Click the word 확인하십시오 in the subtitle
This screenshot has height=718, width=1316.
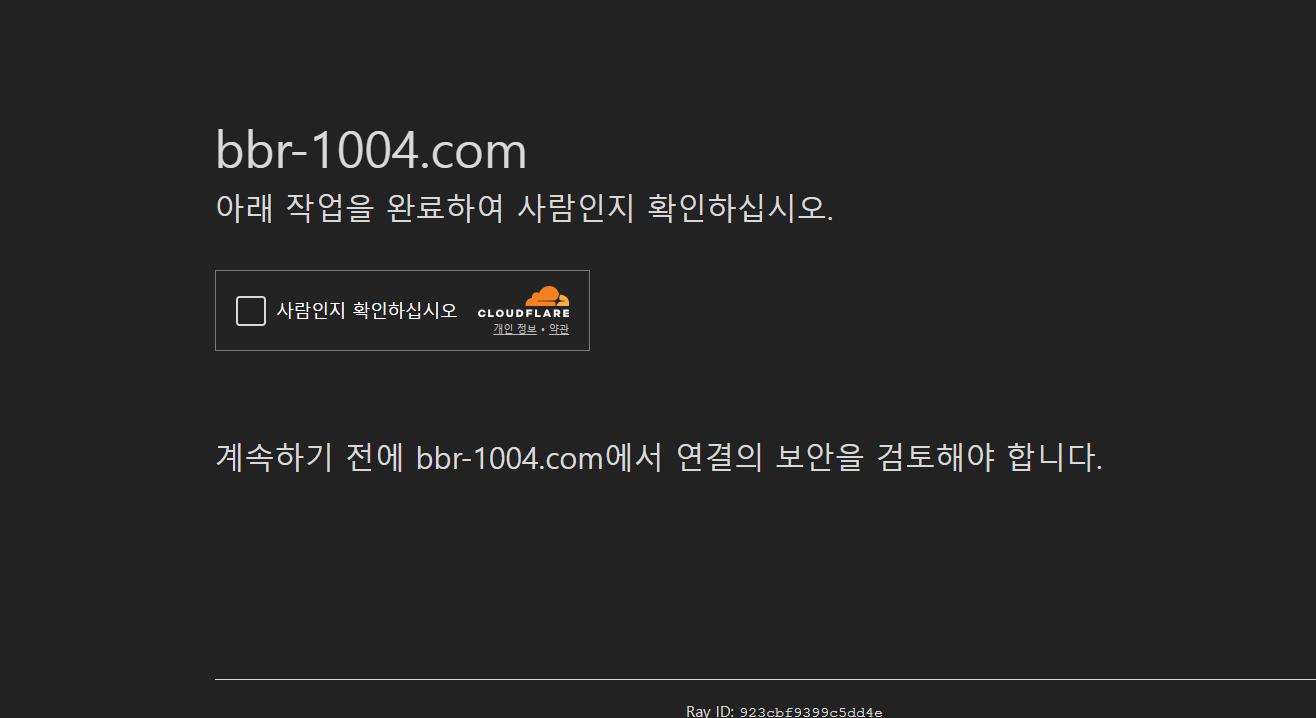coord(740,208)
